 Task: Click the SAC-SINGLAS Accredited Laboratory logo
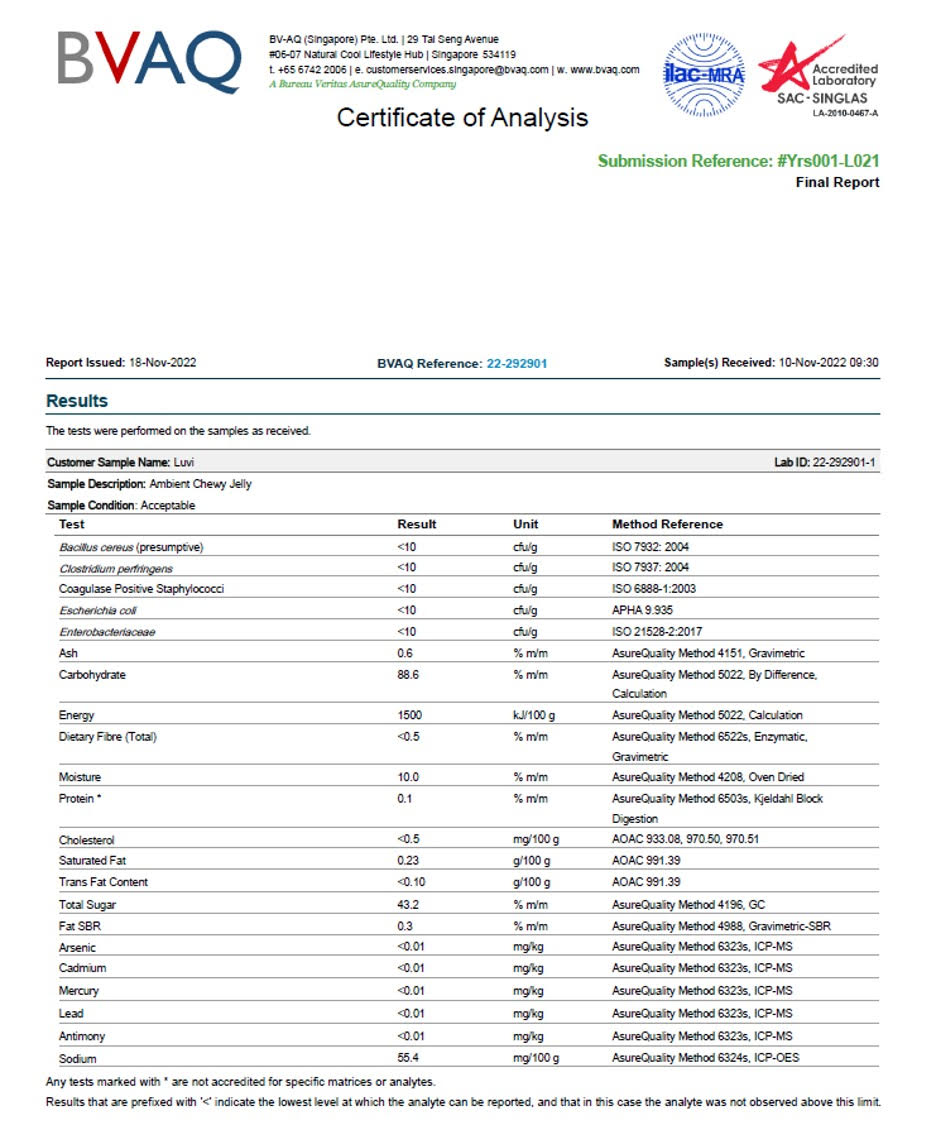[817, 76]
